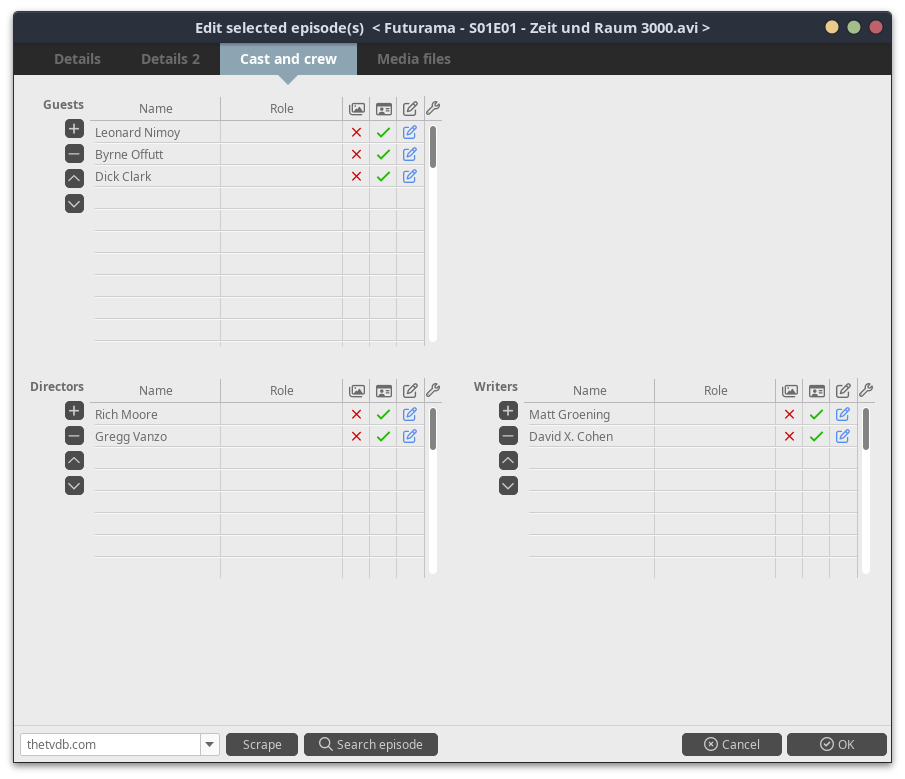Switch to the Media files tab
Screen dimensions: 905x779
(413, 59)
